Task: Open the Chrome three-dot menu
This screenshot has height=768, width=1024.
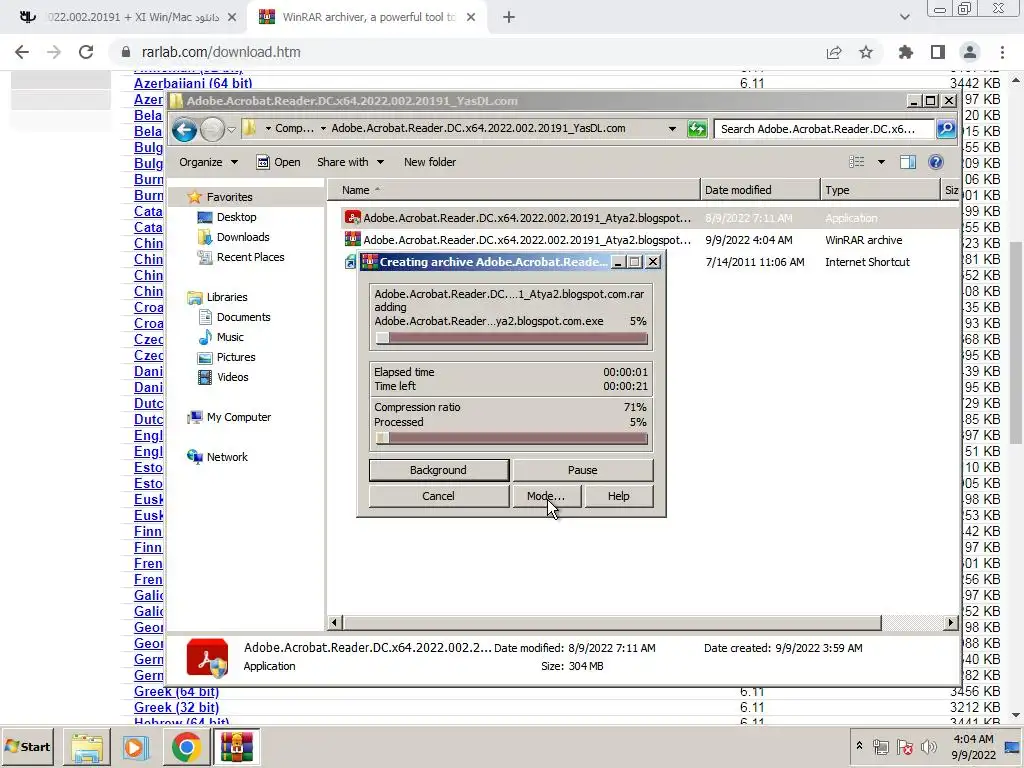Action: pyautogui.click(x=1002, y=52)
